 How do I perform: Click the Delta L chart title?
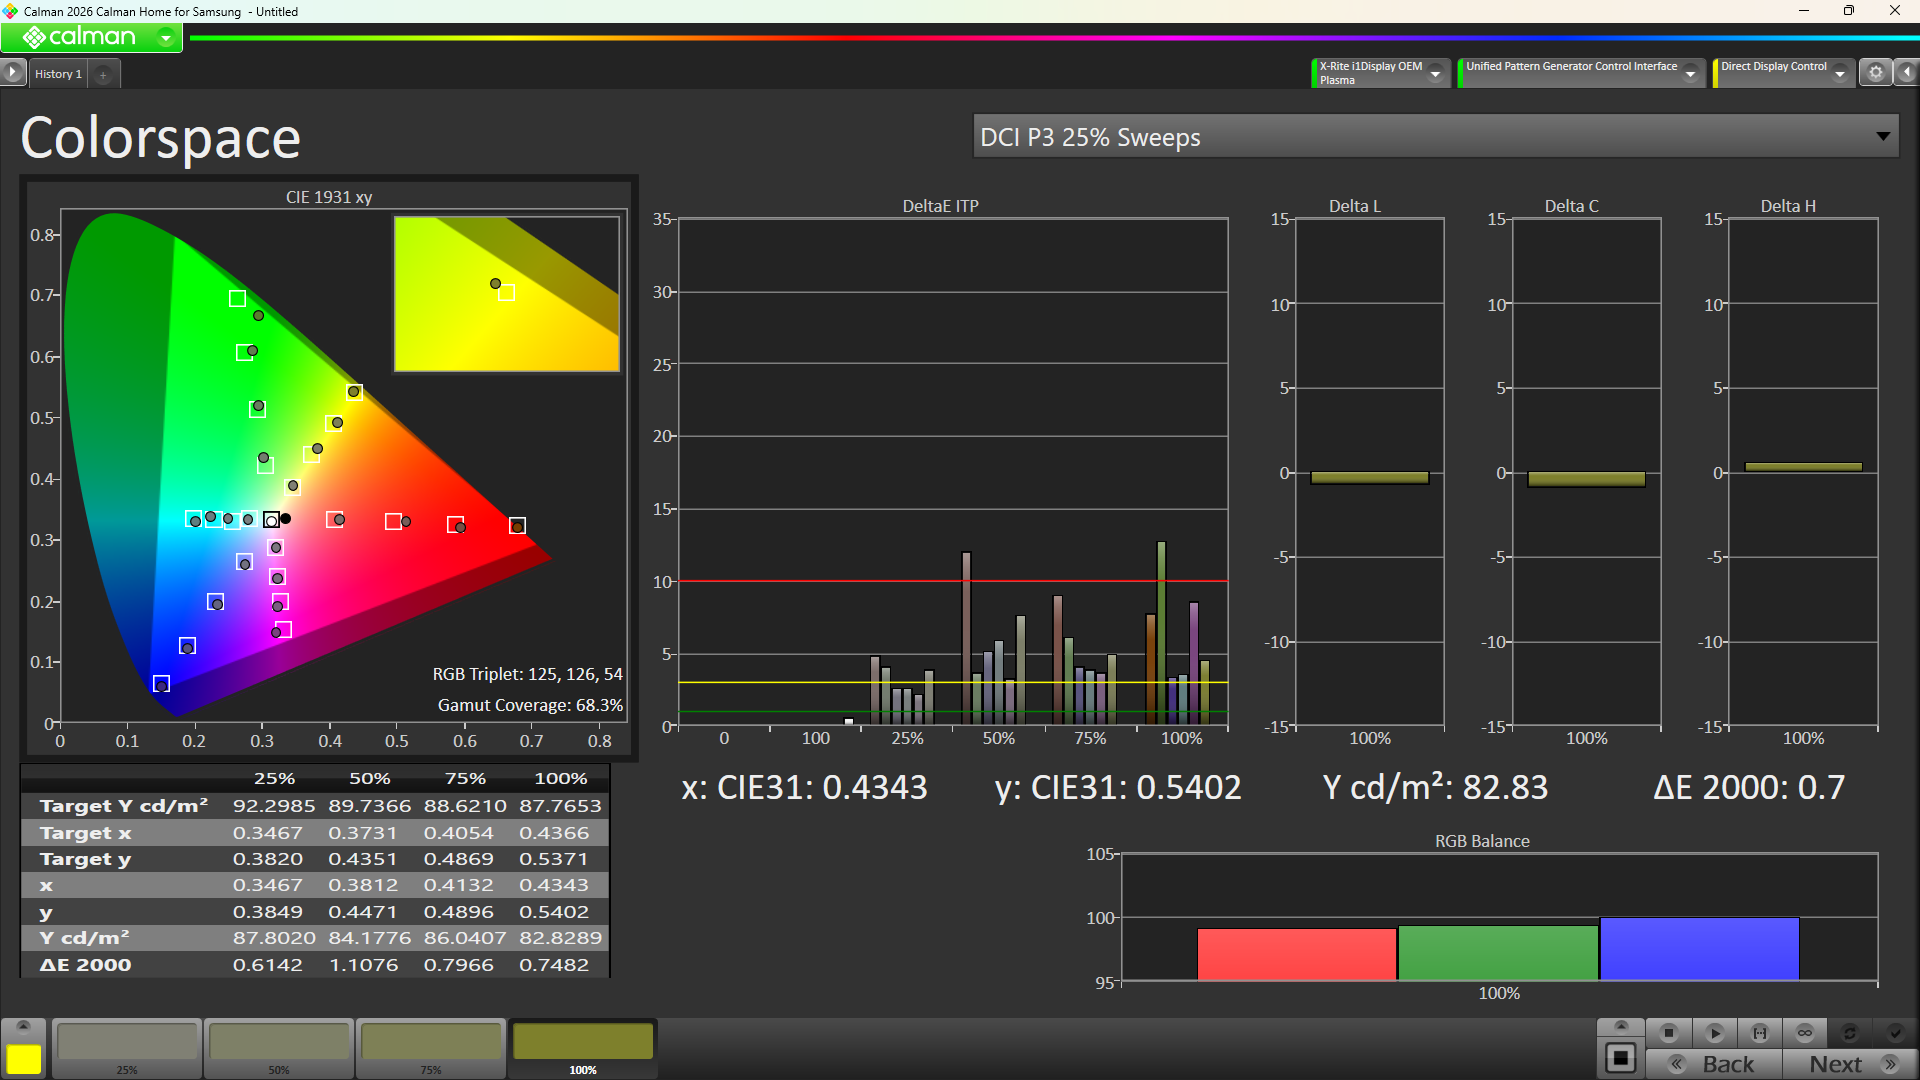pos(1355,206)
